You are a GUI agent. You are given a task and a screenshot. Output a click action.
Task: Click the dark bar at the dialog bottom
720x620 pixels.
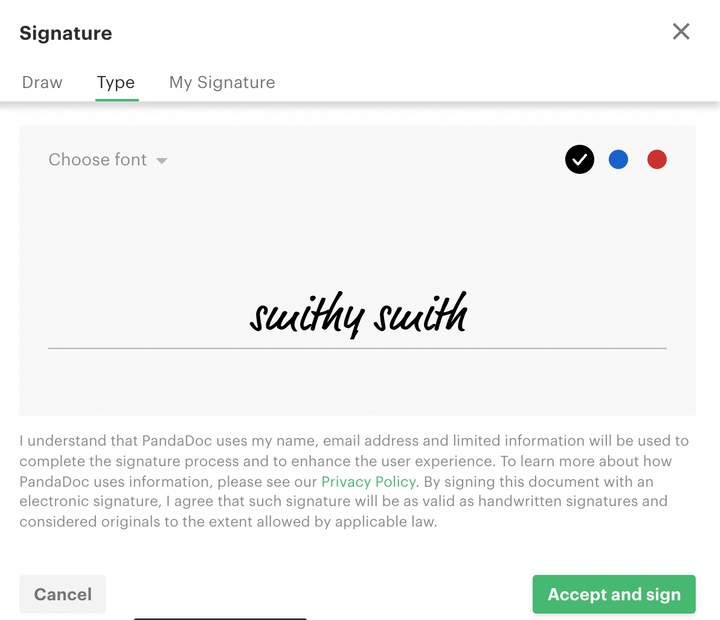tap(220, 617)
